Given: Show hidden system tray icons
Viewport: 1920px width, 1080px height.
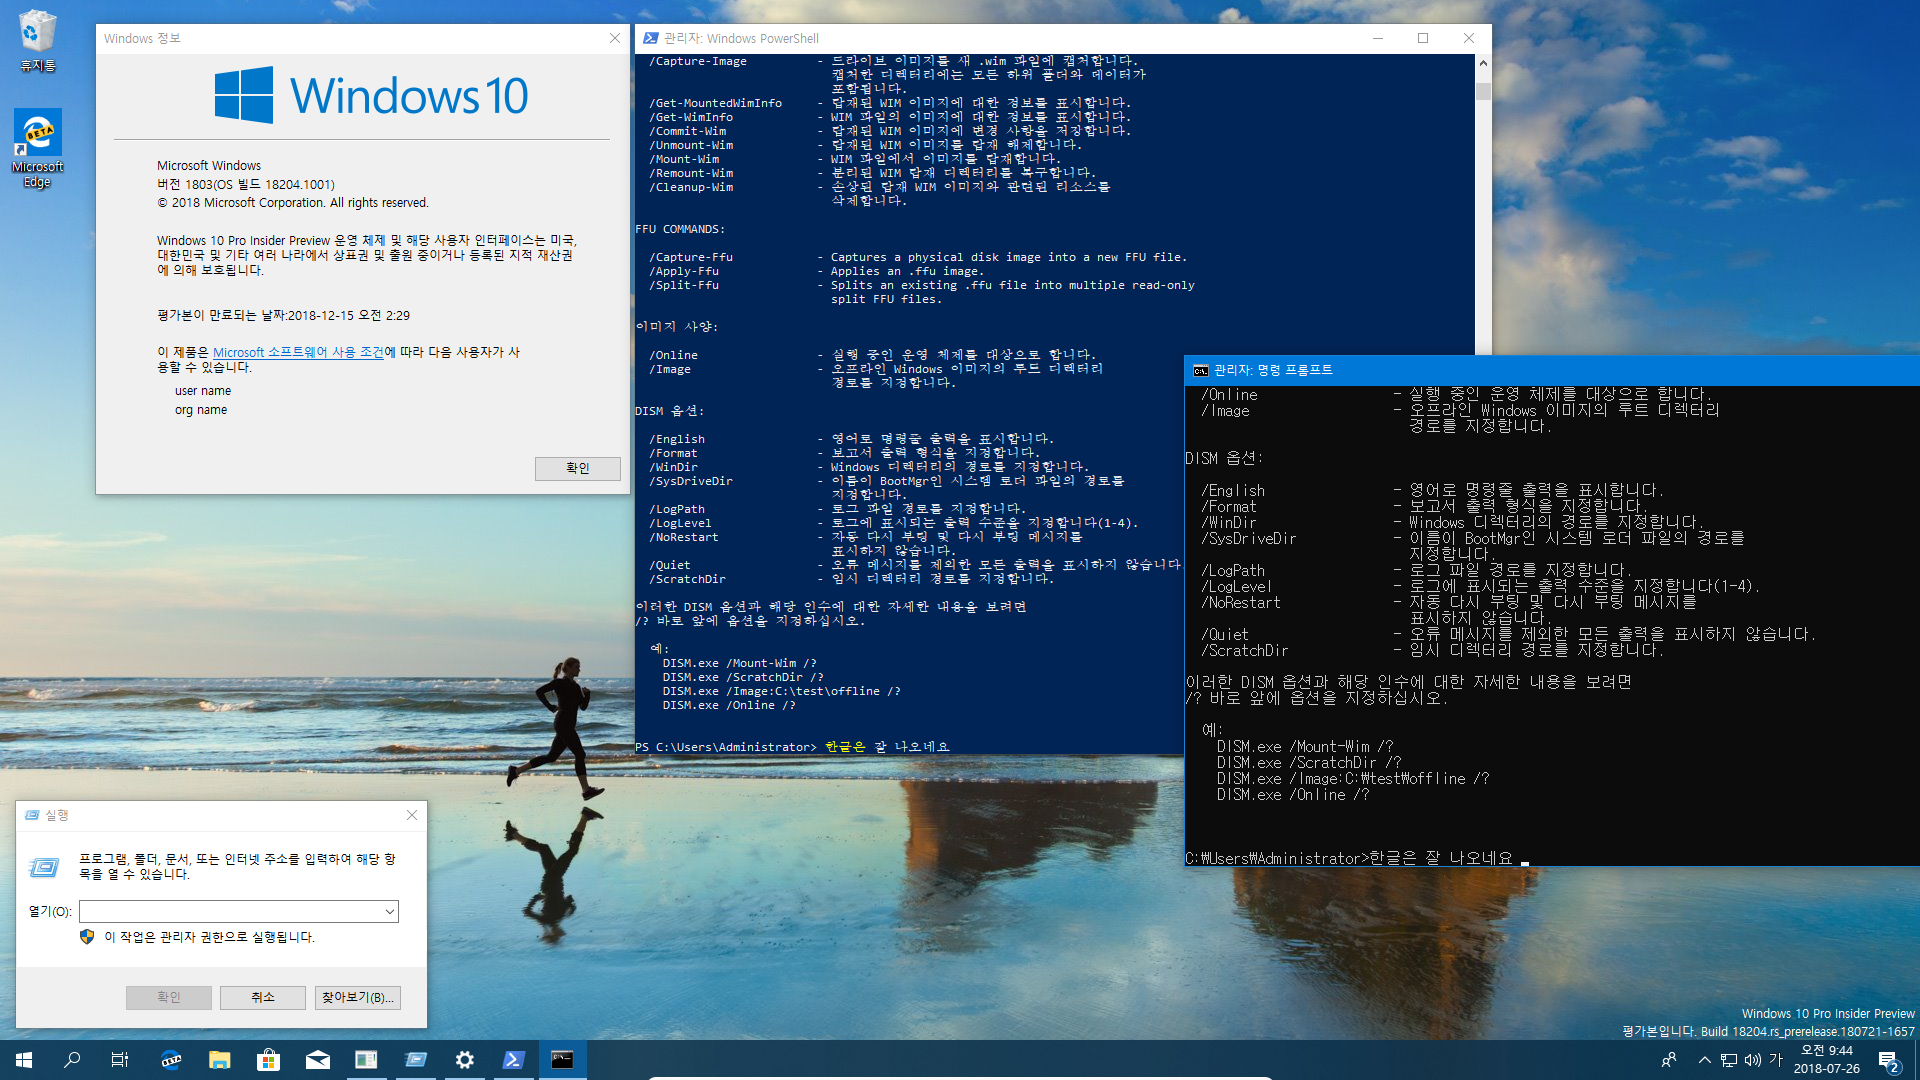Looking at the screenshot, I should (x=1704, y=1060).
